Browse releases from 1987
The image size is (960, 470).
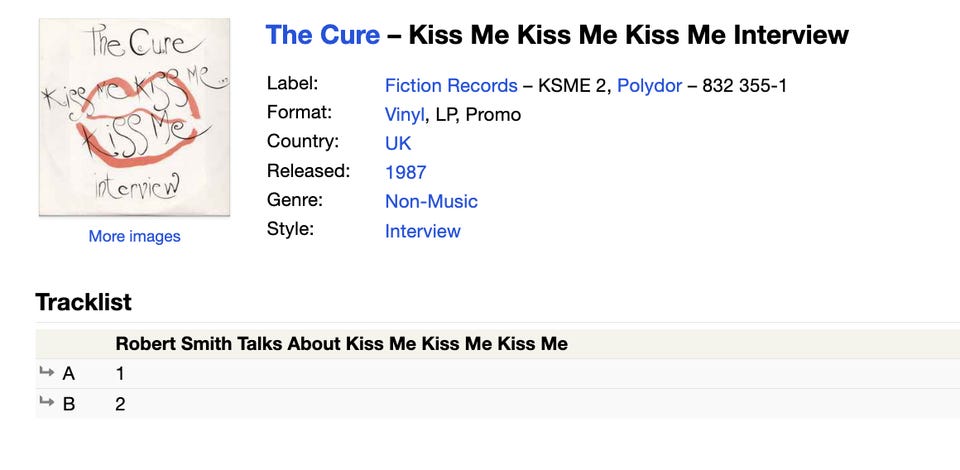[x=405, y=172]
